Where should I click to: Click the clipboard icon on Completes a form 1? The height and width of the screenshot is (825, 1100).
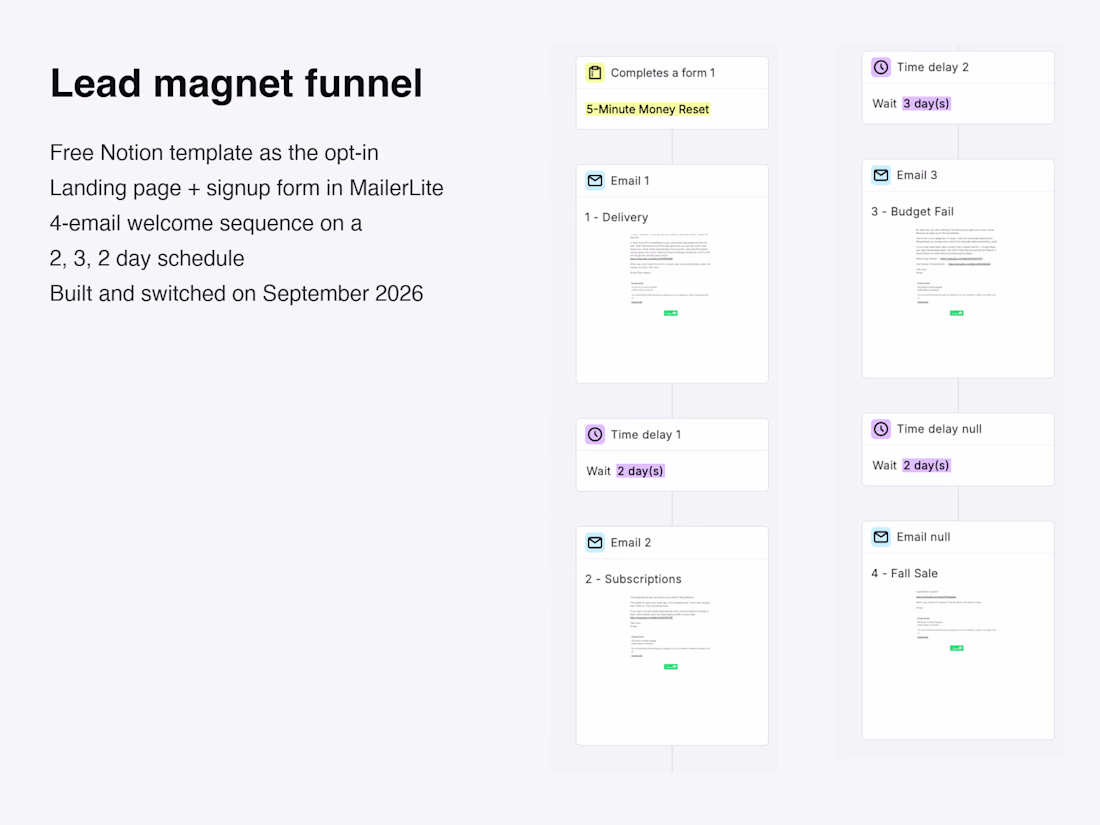[595, 72]
